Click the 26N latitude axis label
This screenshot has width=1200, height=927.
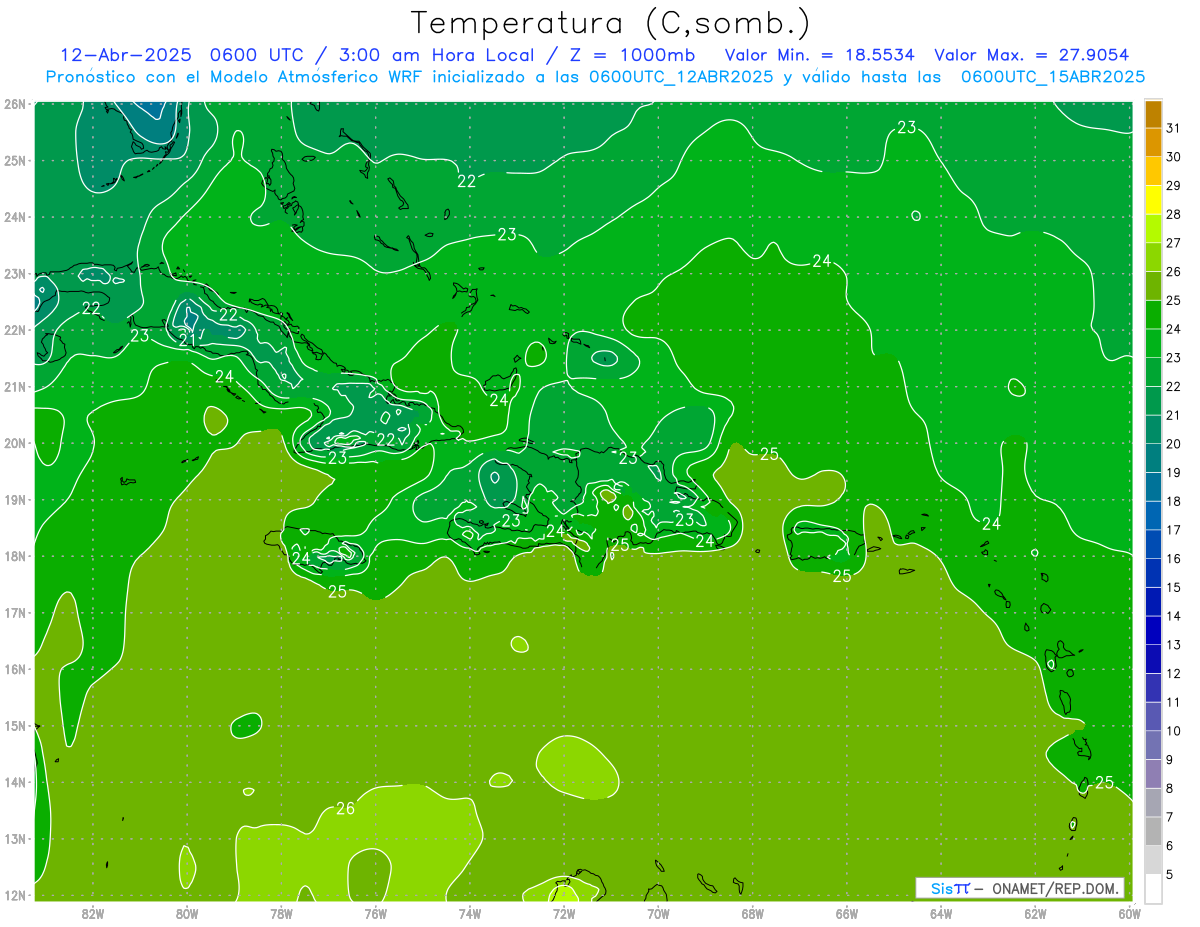[x=14, y=104]
